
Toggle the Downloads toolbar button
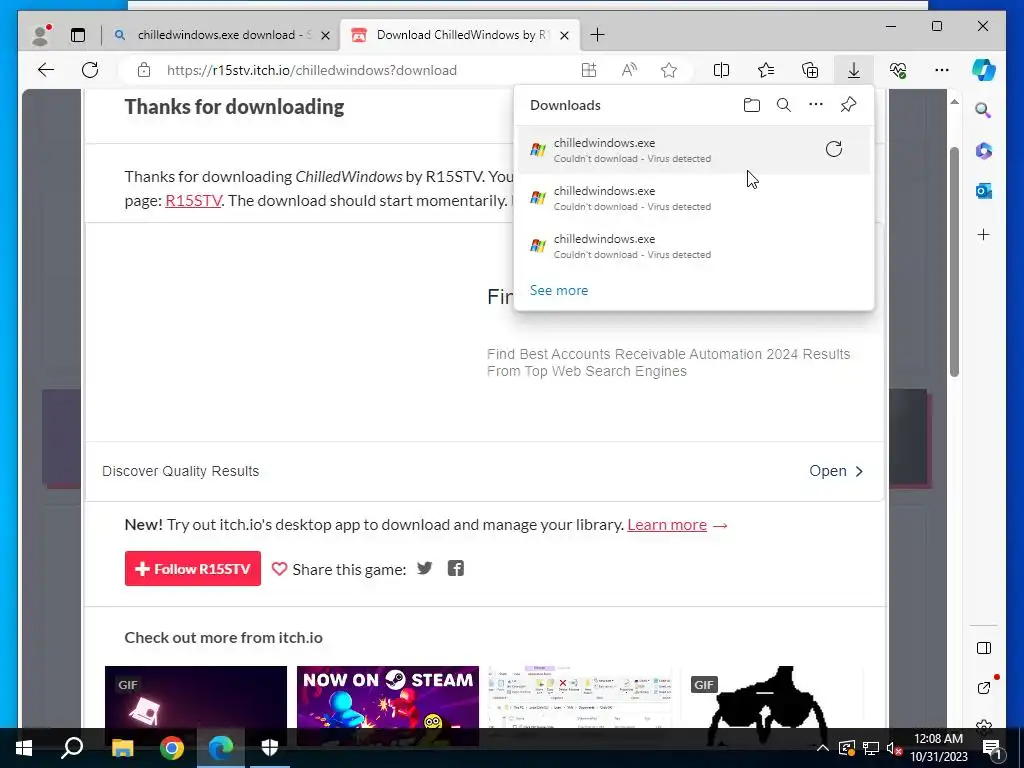click(x=854, y=70)
